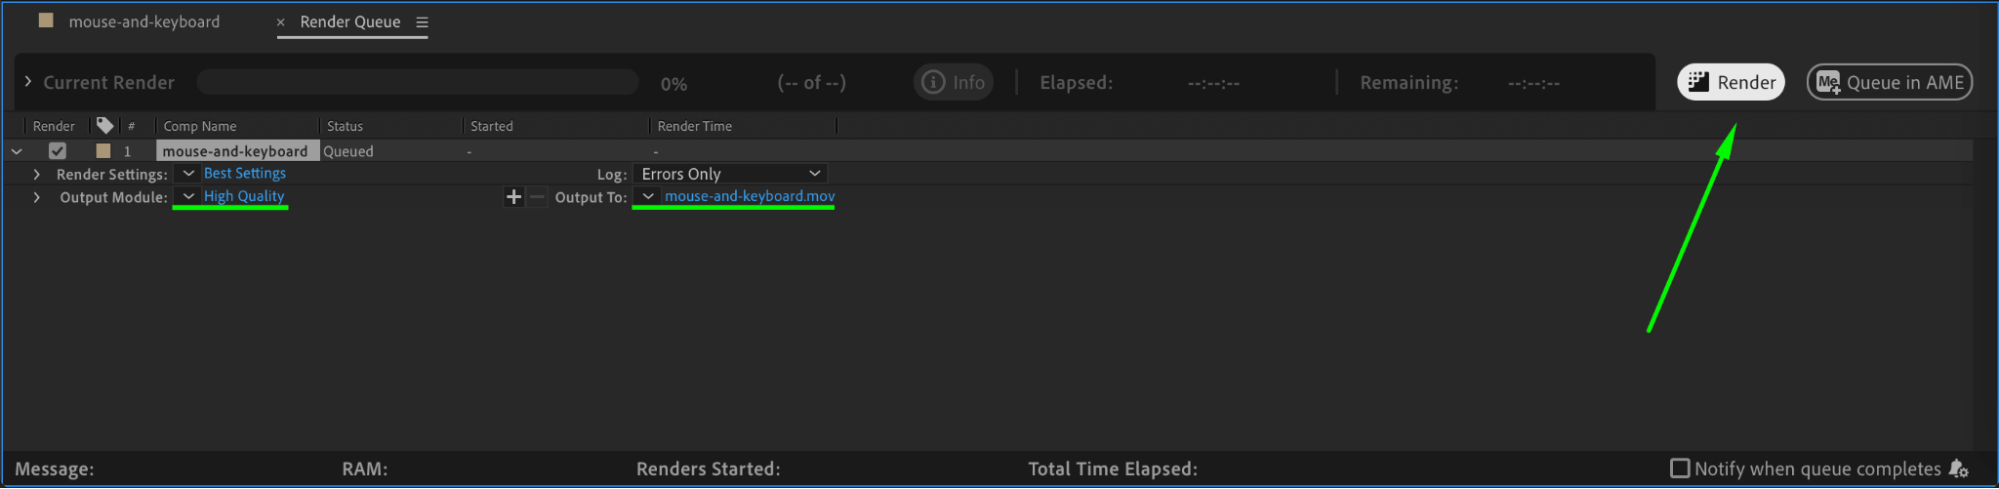Screen dimensions: 1999x489
Task: Click the plus icon to add output module
Action: click(514, 197)
